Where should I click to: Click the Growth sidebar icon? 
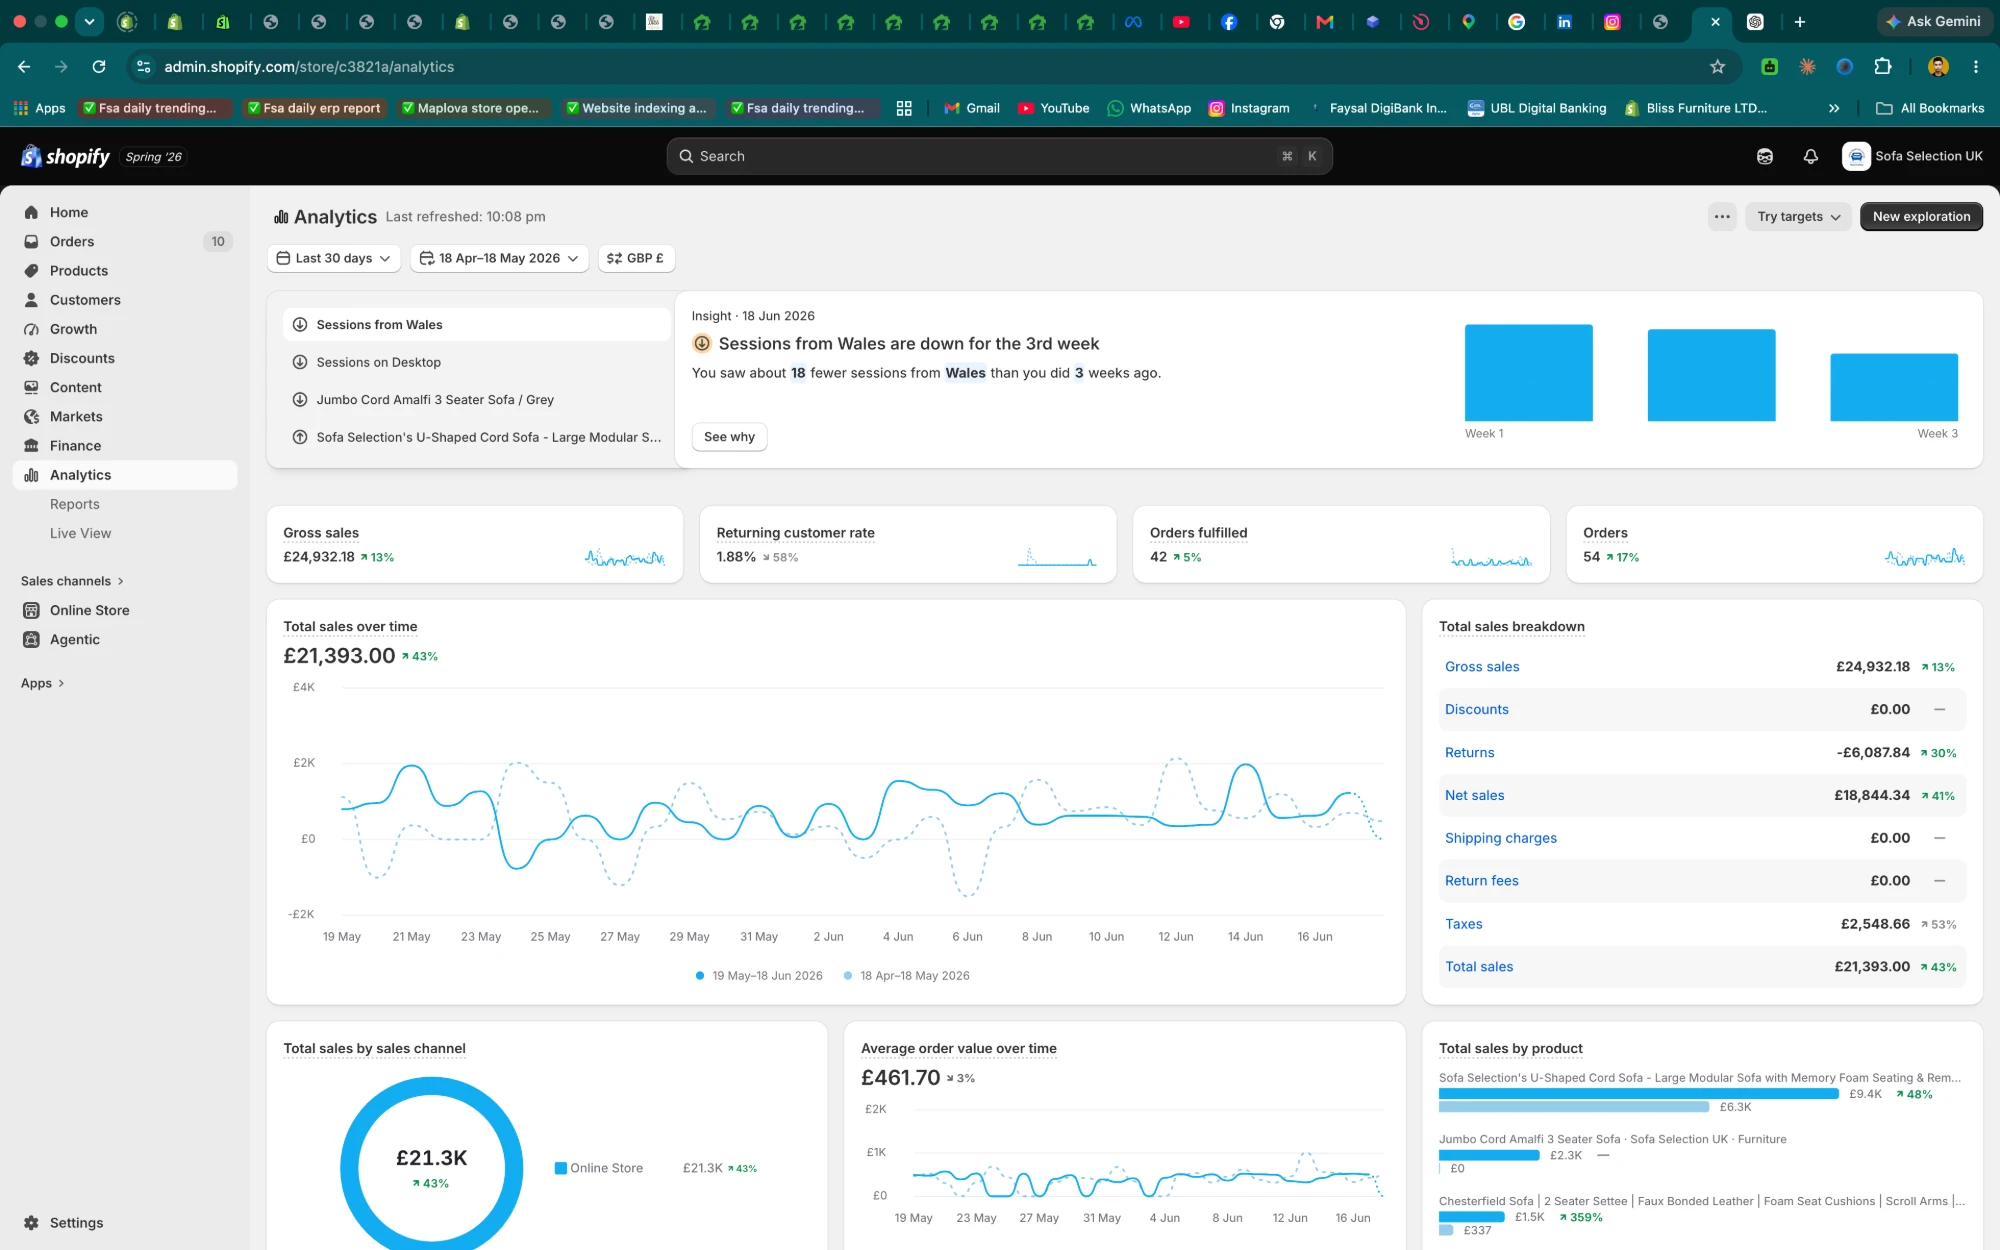(x=31, y=329)
